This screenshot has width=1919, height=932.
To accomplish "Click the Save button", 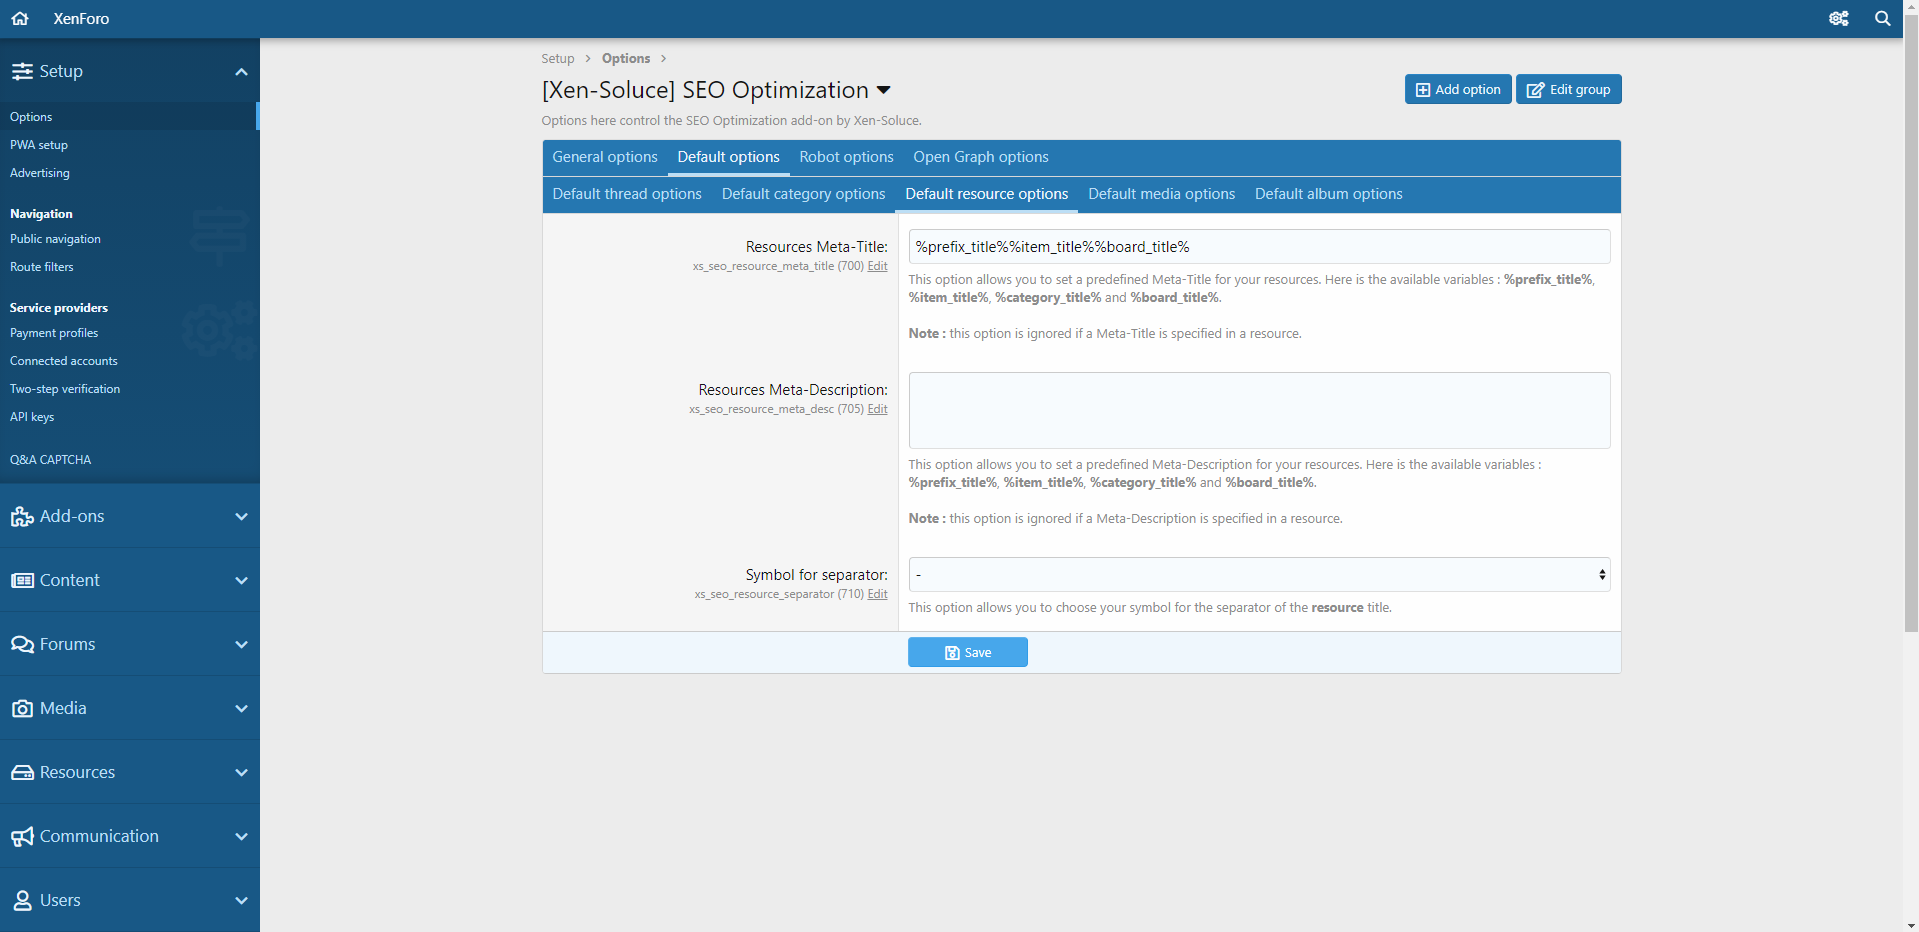I will click(x=967, y=652).
